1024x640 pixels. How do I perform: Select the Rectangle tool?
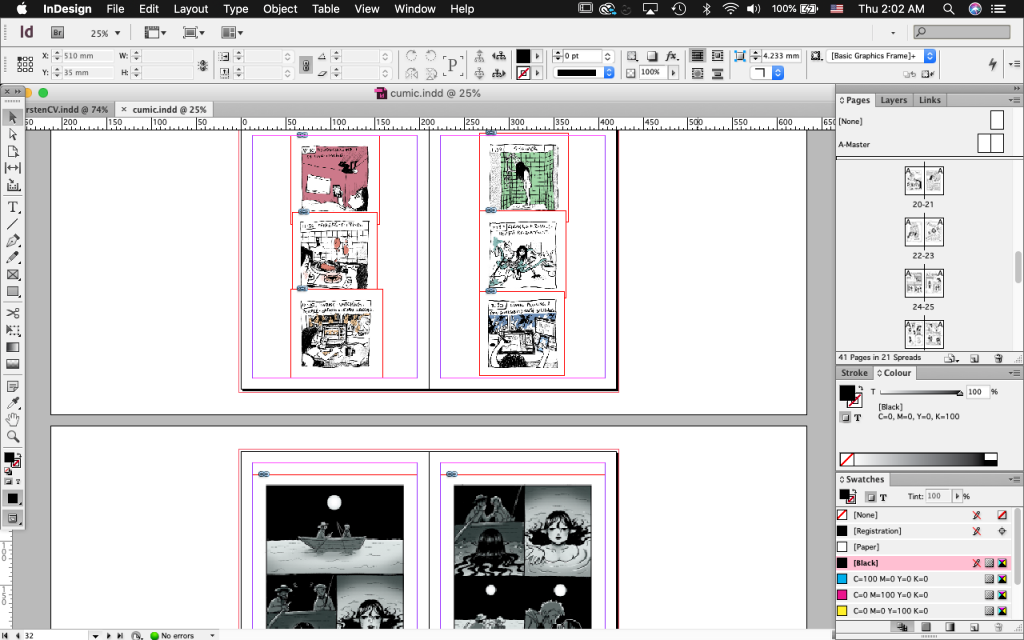[12, 292]
